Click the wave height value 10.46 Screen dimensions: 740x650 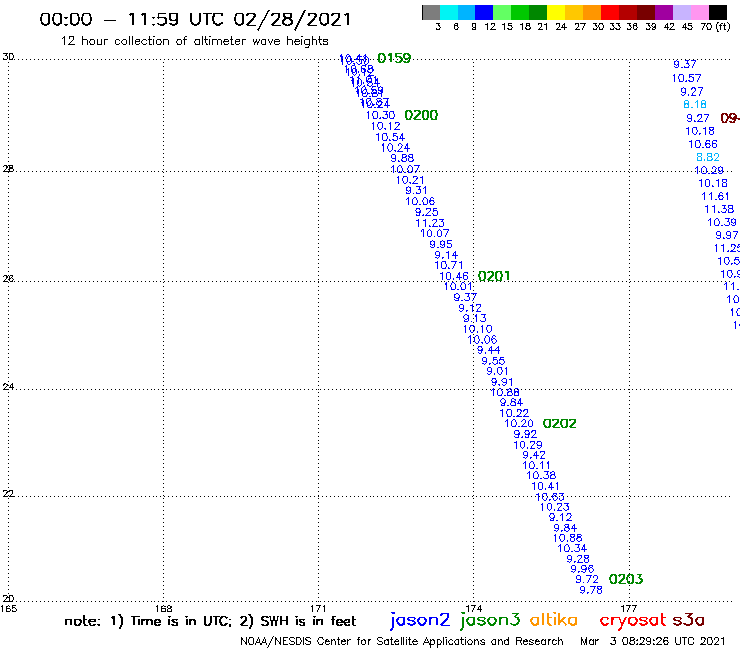point(454,276)
